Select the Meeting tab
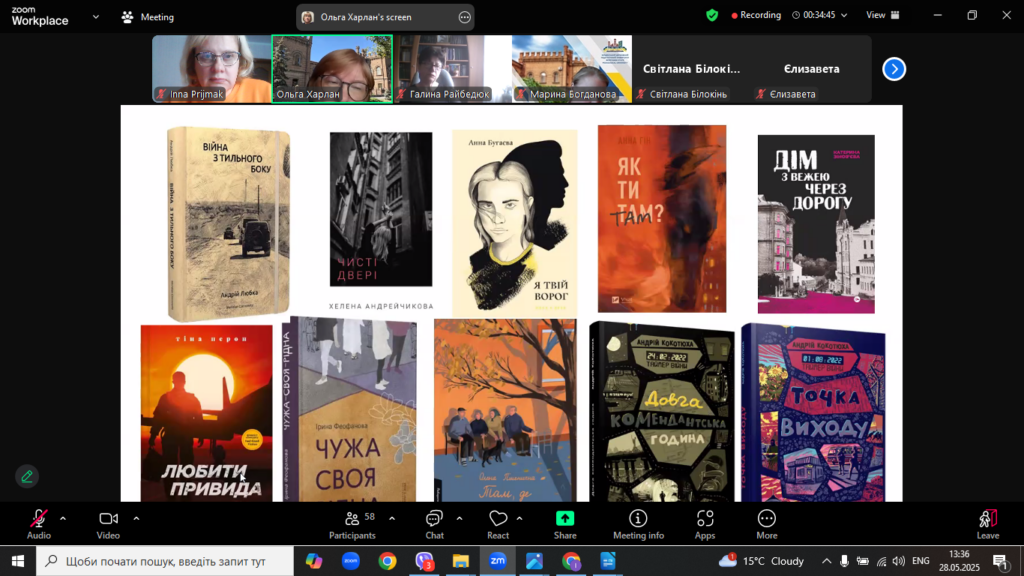Screen dimensions: 1024x576 click(x=148, y=17)
